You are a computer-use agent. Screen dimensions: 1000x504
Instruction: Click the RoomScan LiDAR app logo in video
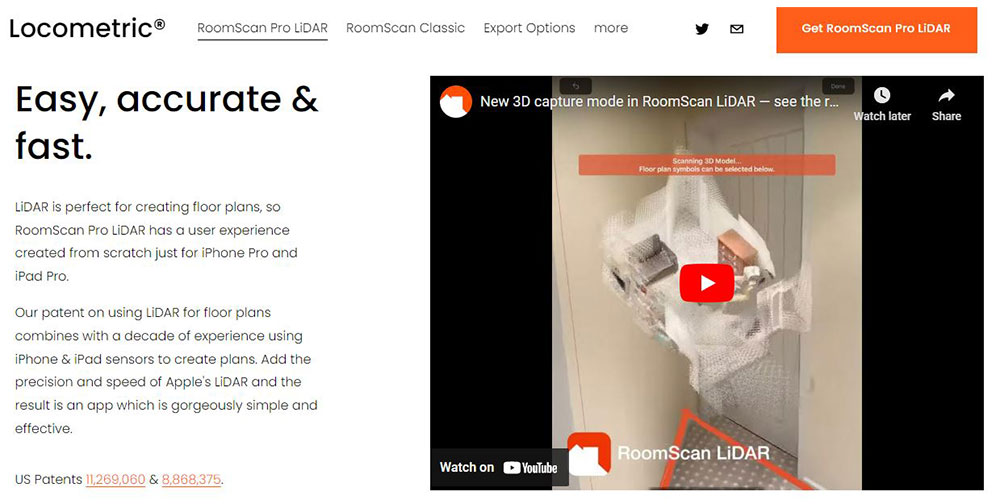click(x=589, y=454)
